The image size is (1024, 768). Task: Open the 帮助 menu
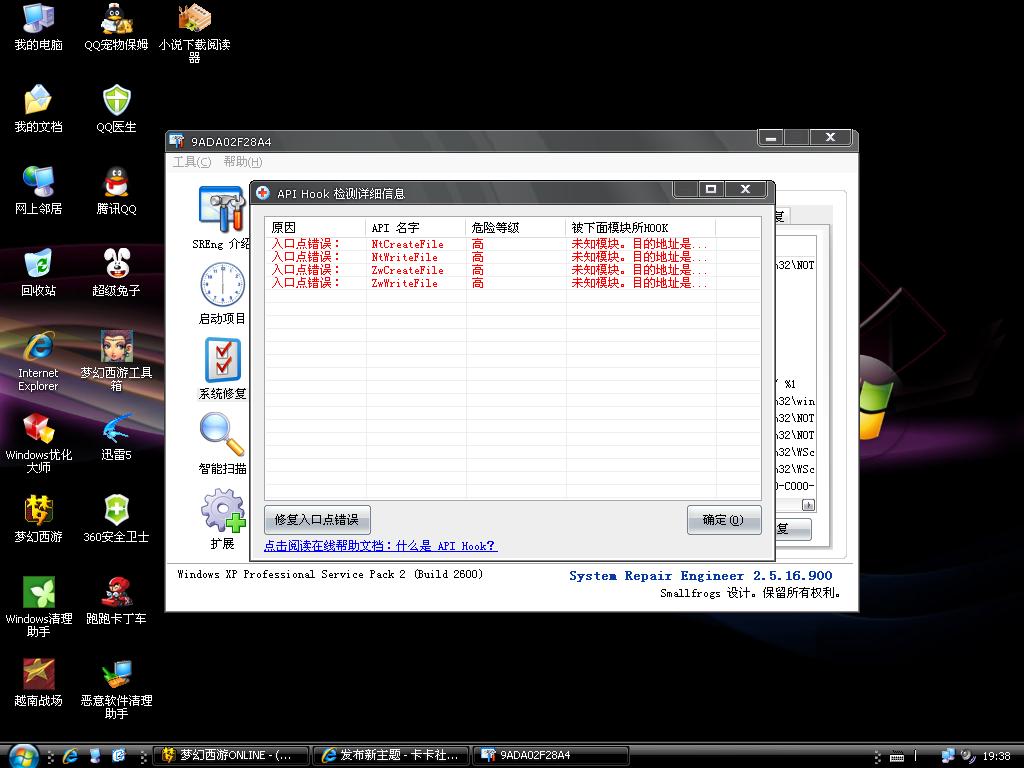242,162
